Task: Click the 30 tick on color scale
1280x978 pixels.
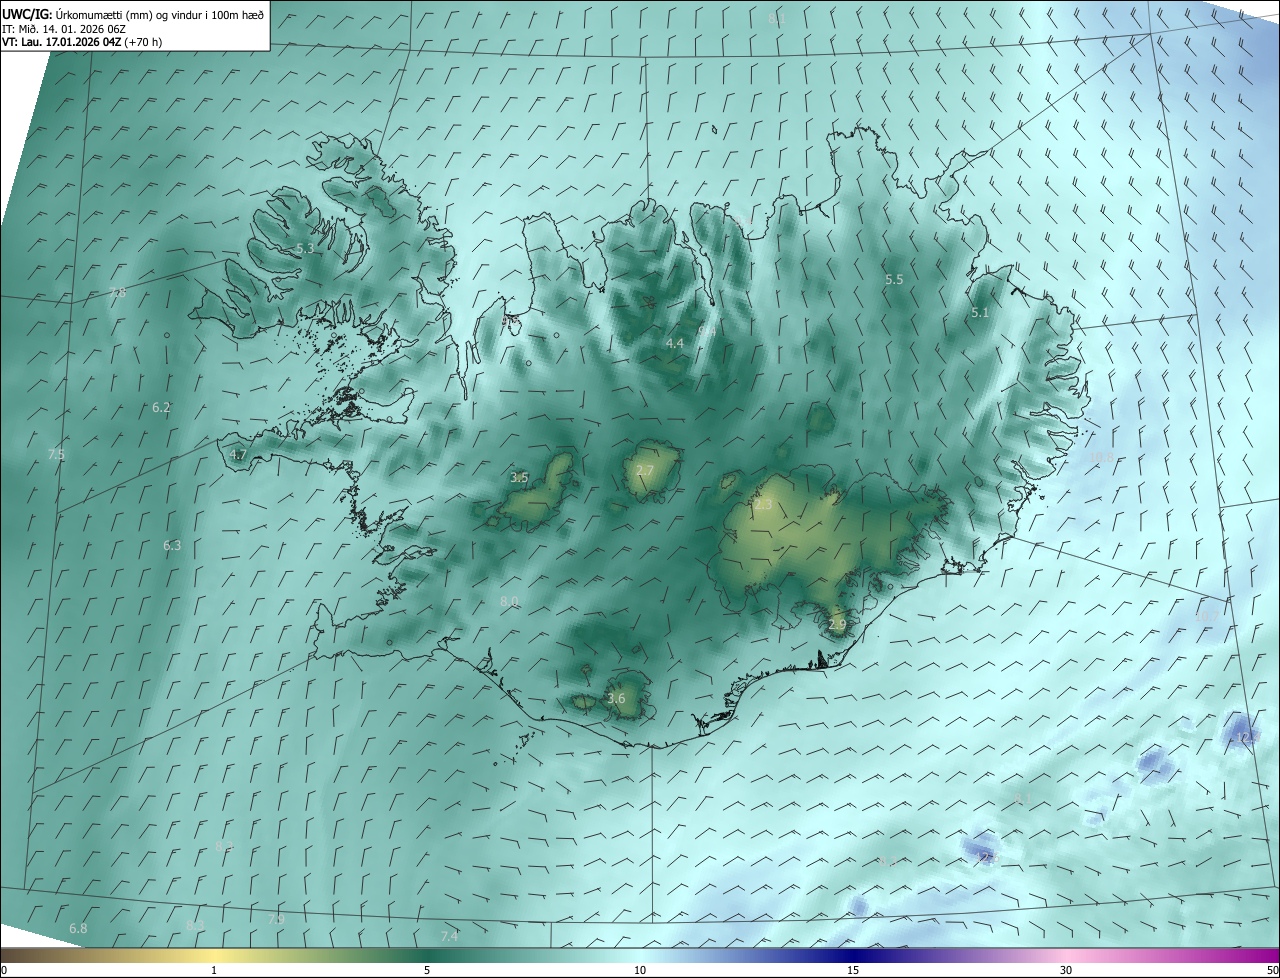Action: coord(1066,970)
